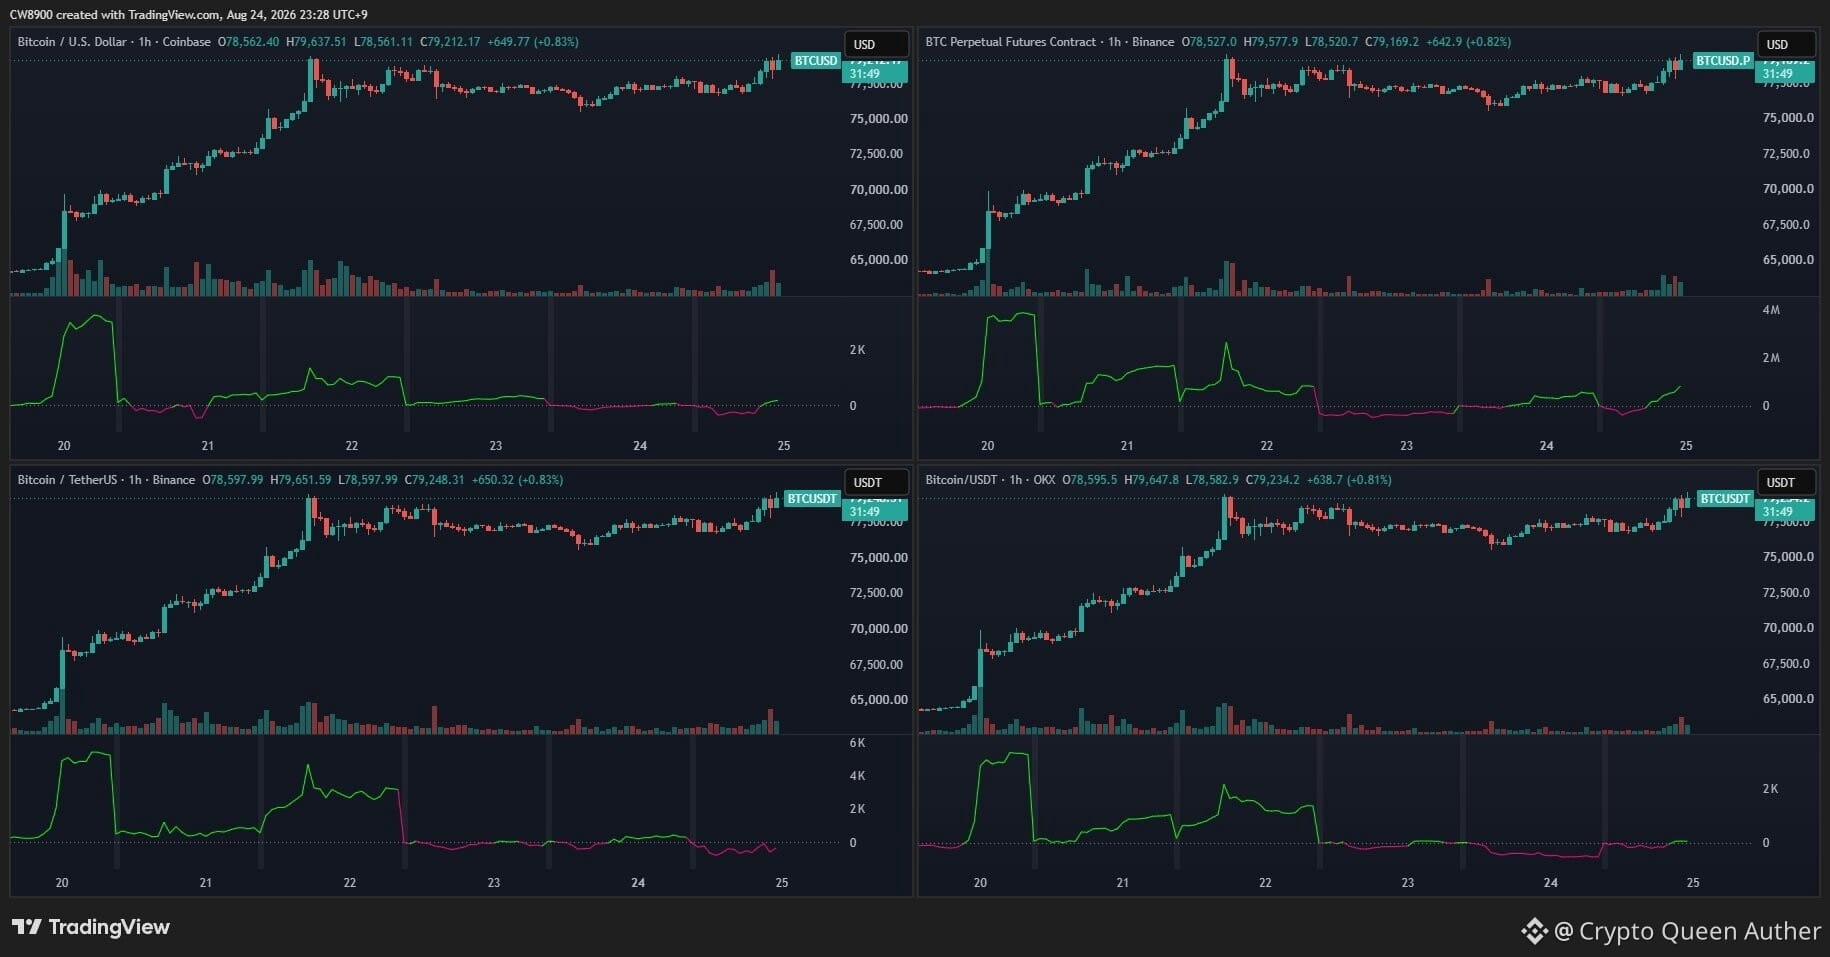The width and height of the screenshot is (1830, 957).
Task: Click the +642.9 (+0.82%) change on the futures chart
Action: (x=1468, y=42)
